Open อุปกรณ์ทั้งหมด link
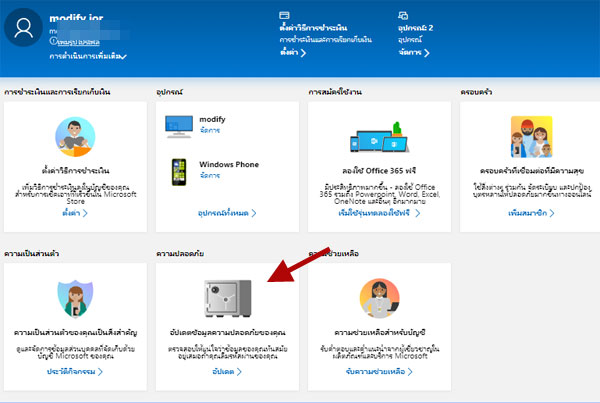Image resolution: width=600 pixels, height=403 pixels. point(227,213)
